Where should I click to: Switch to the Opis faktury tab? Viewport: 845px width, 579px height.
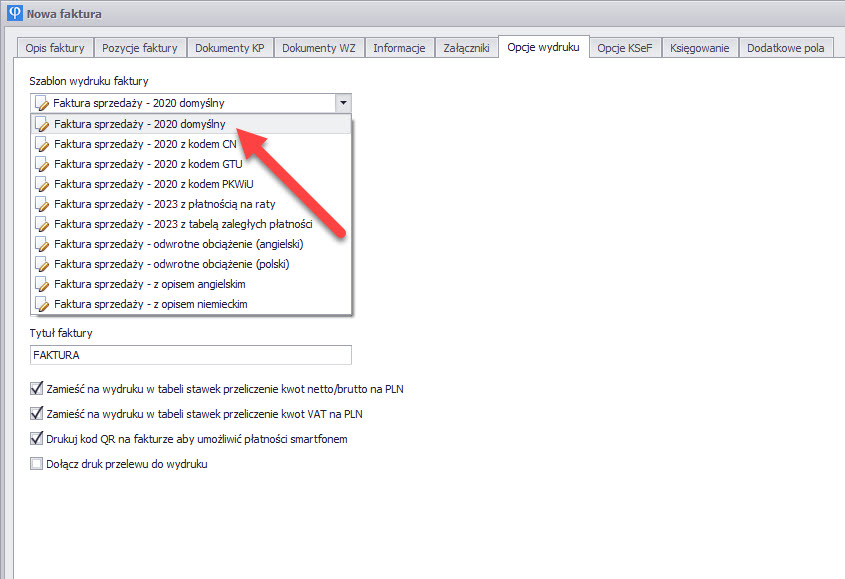click(x=55, y=48)
